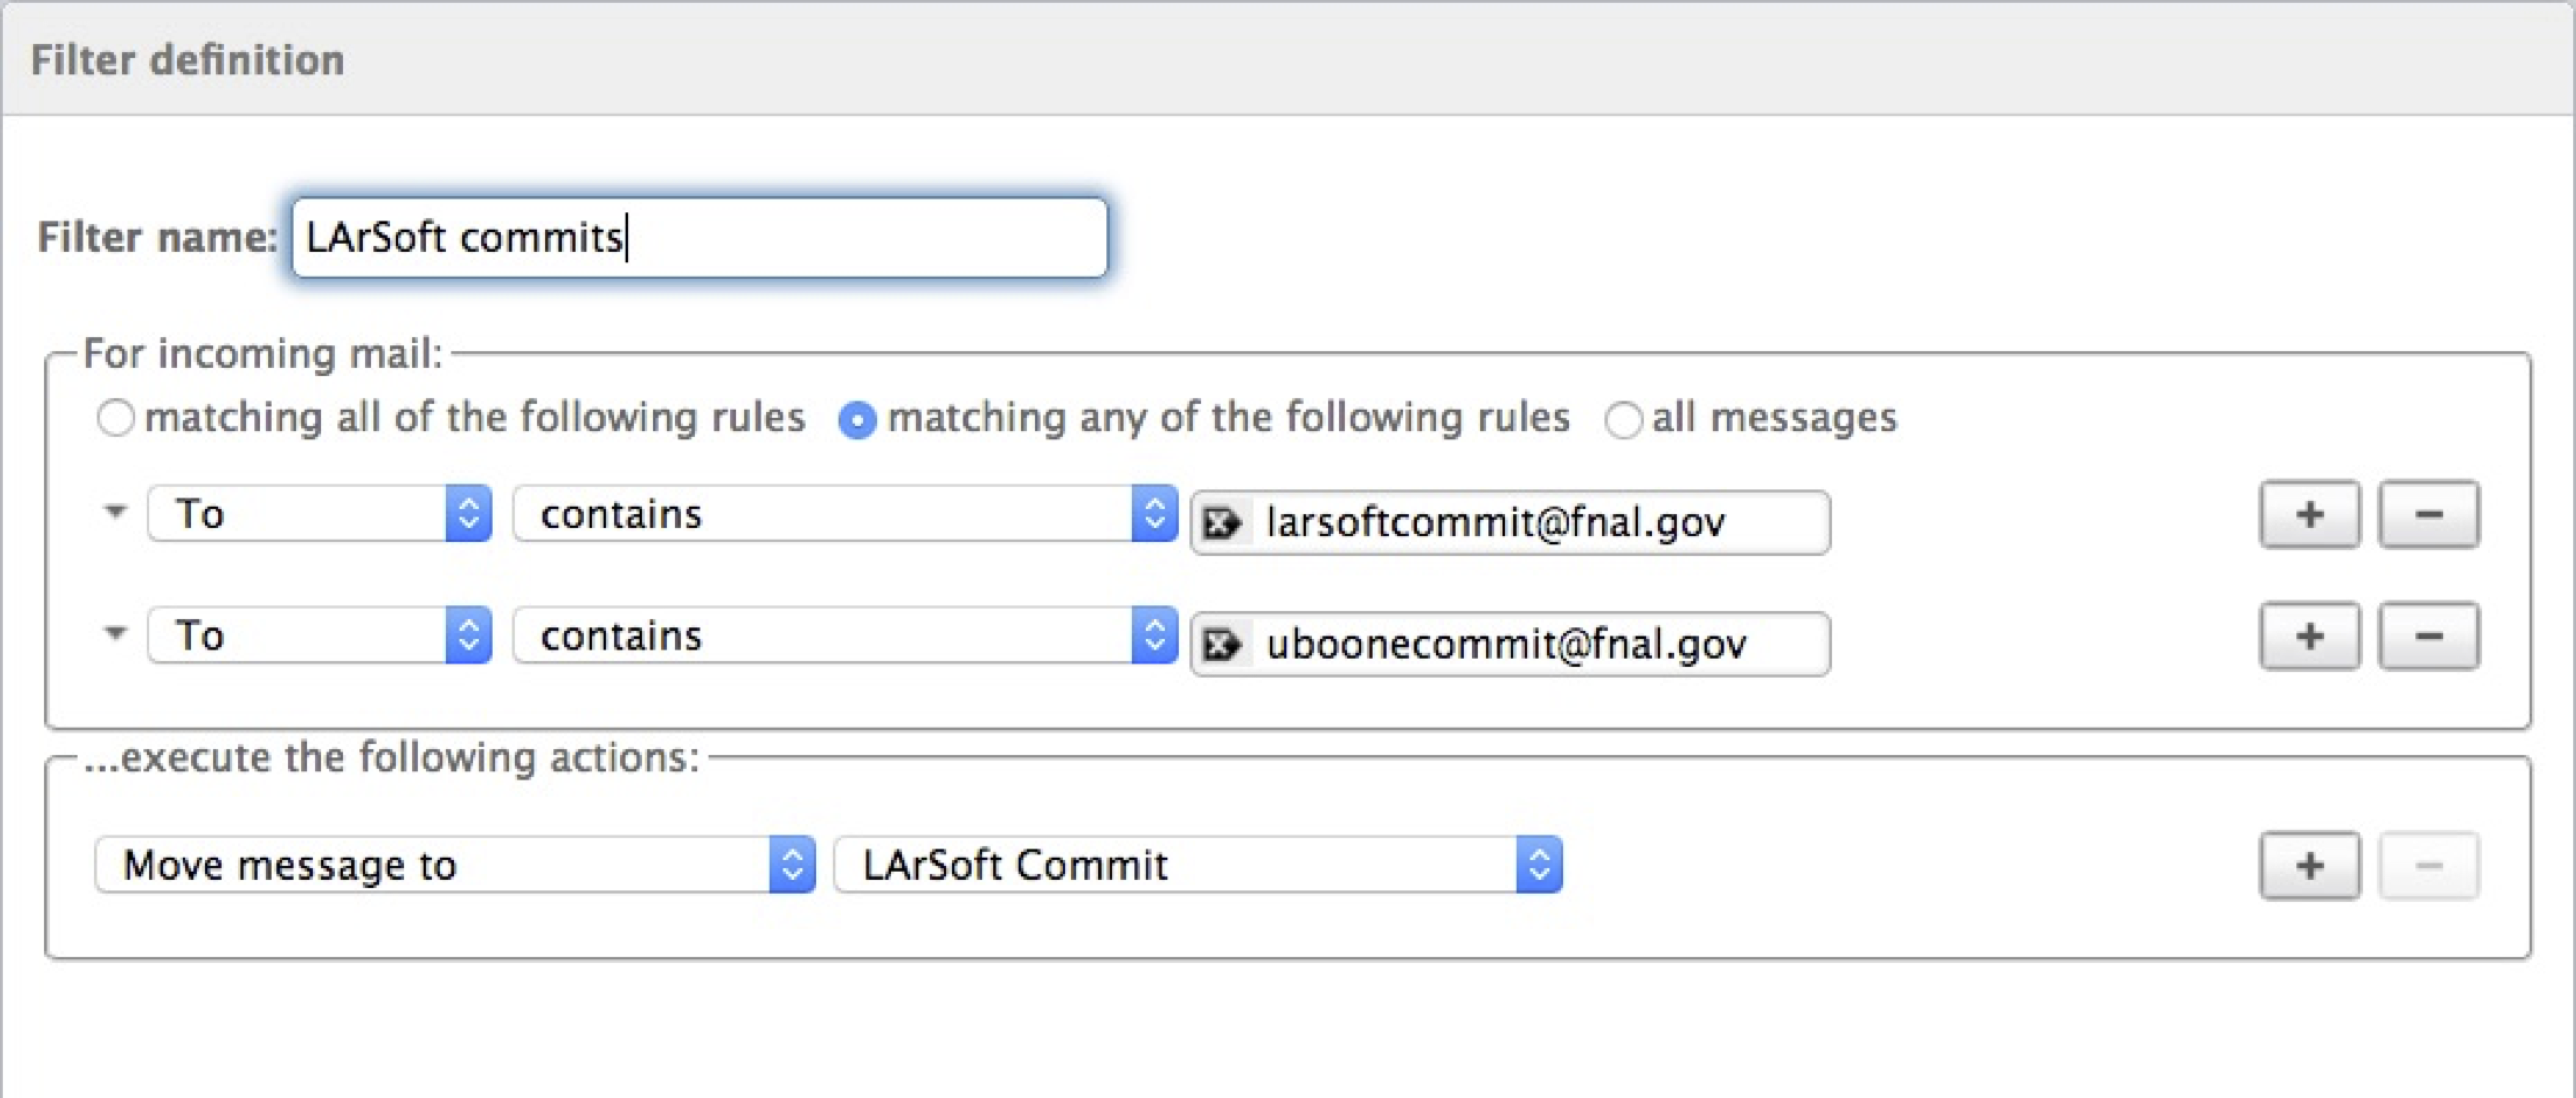Image resolution: width=2576 pixels, height=1098 pixels.
Task: Click the clear icon beside larsoftcommit@fnal.gov
Action: pyautogui.click(x=1221, y=523)
